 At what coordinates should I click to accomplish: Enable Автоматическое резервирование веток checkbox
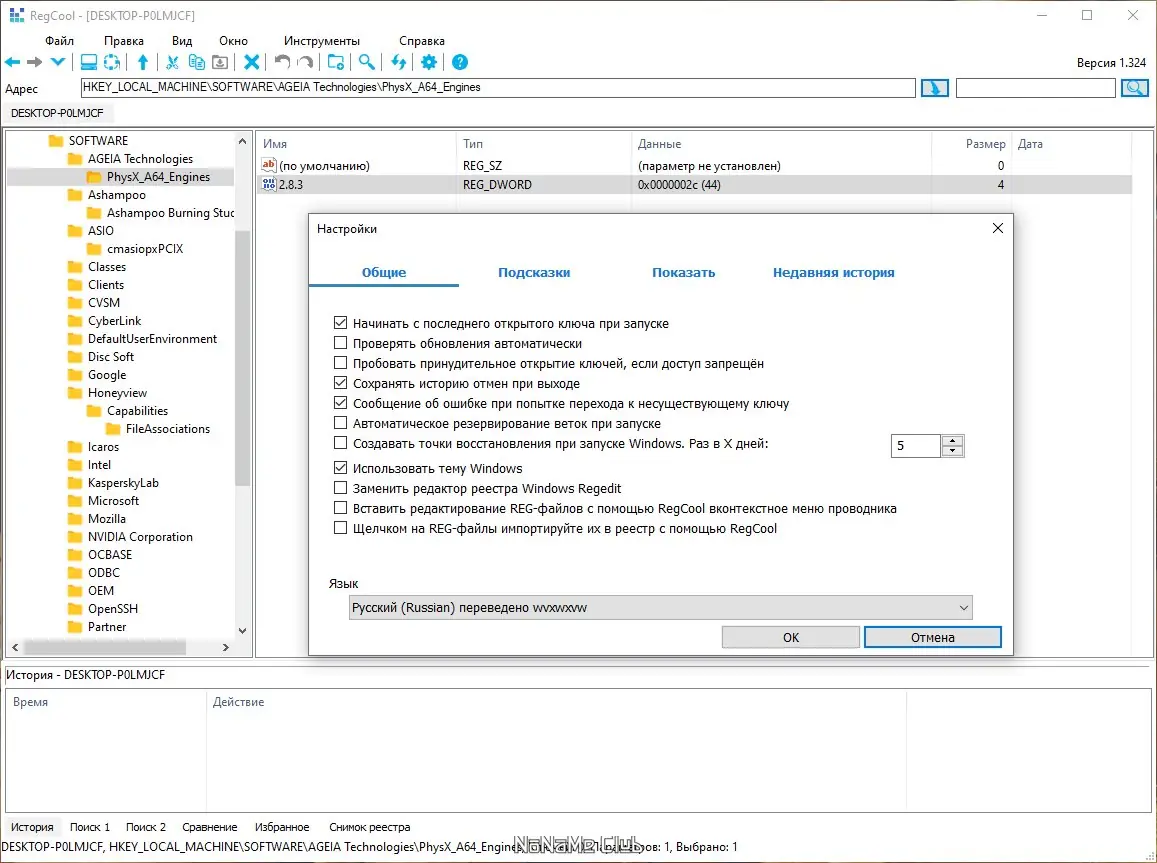(x=340, y=423)
